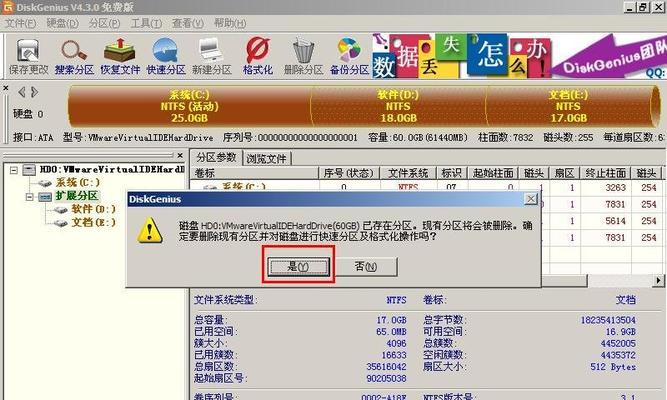Switch to the 浏览文件 tab

(x=267, y=159)
